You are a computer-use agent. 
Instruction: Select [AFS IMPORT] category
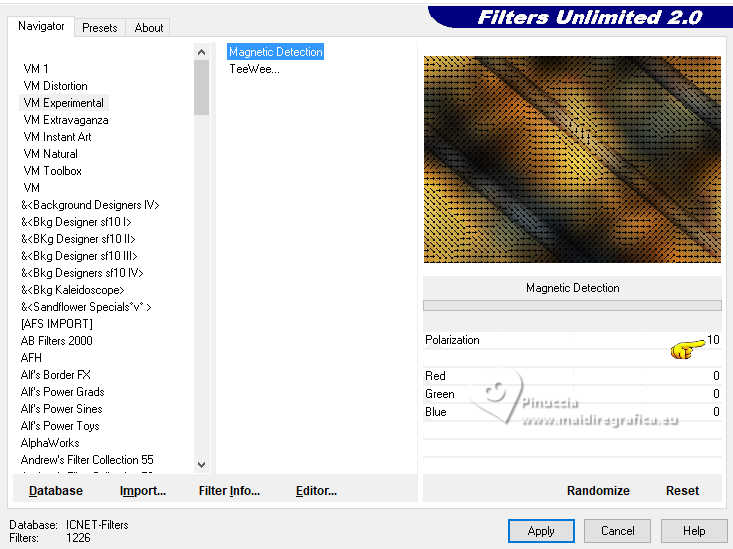coord(57,324)
